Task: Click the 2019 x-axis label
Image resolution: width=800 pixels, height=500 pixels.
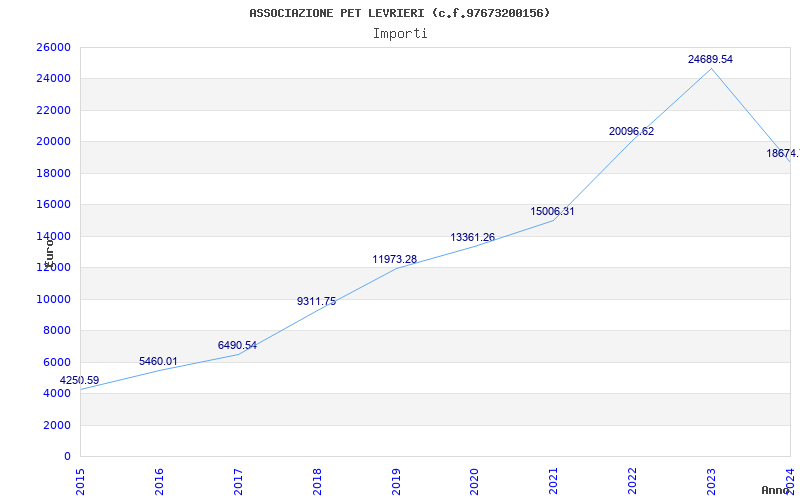Action: point(396,482)
